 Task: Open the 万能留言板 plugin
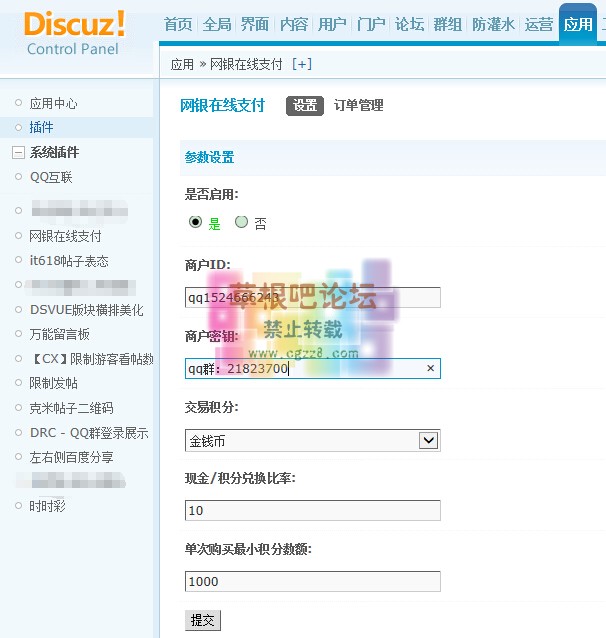pyautogui.click(x=60, y=334)
